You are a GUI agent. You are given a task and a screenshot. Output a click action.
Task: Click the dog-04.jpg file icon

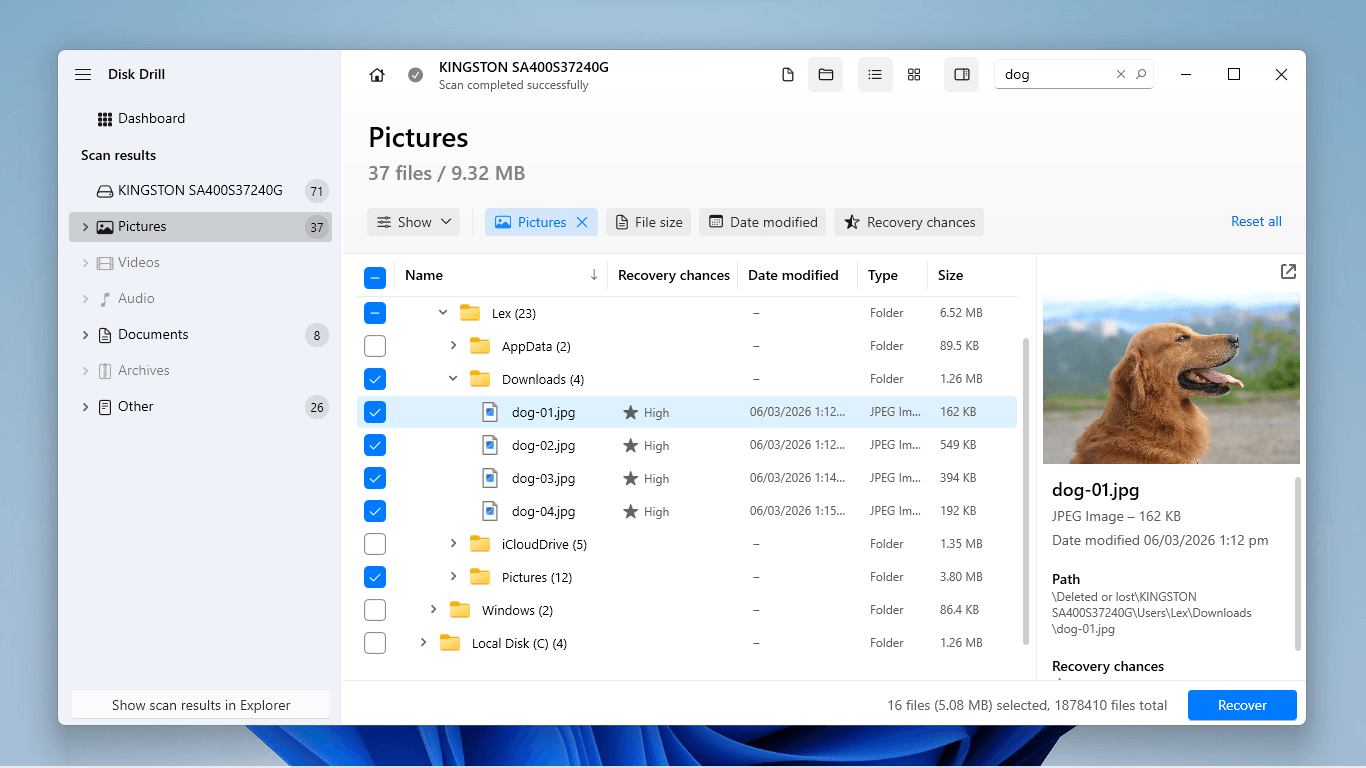(x=490, y=511)
